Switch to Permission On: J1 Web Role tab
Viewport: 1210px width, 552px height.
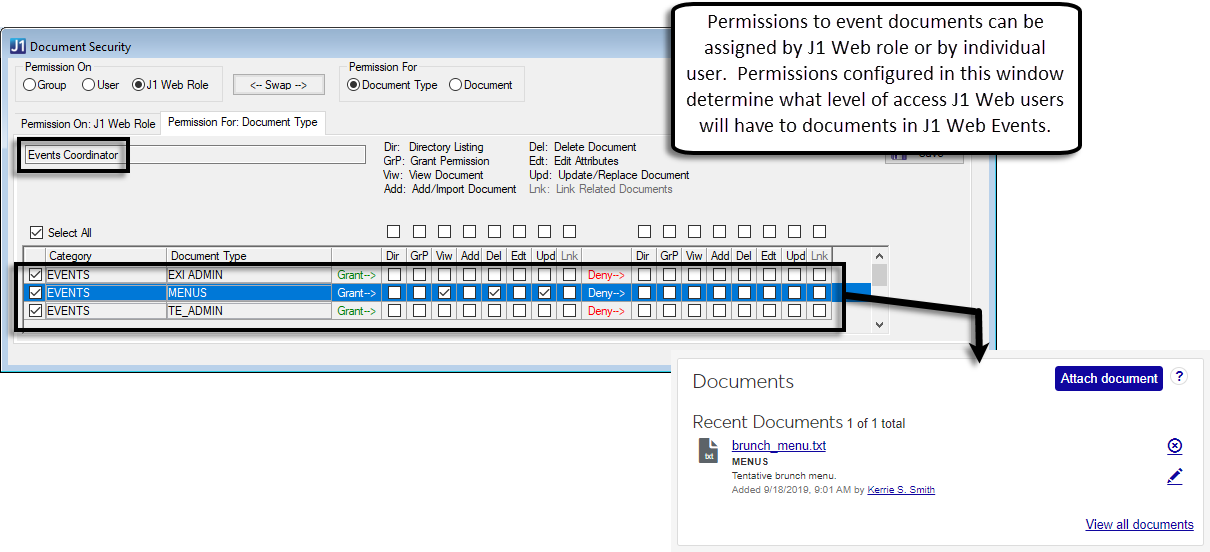pyautogui.click(x=89, y=124)
